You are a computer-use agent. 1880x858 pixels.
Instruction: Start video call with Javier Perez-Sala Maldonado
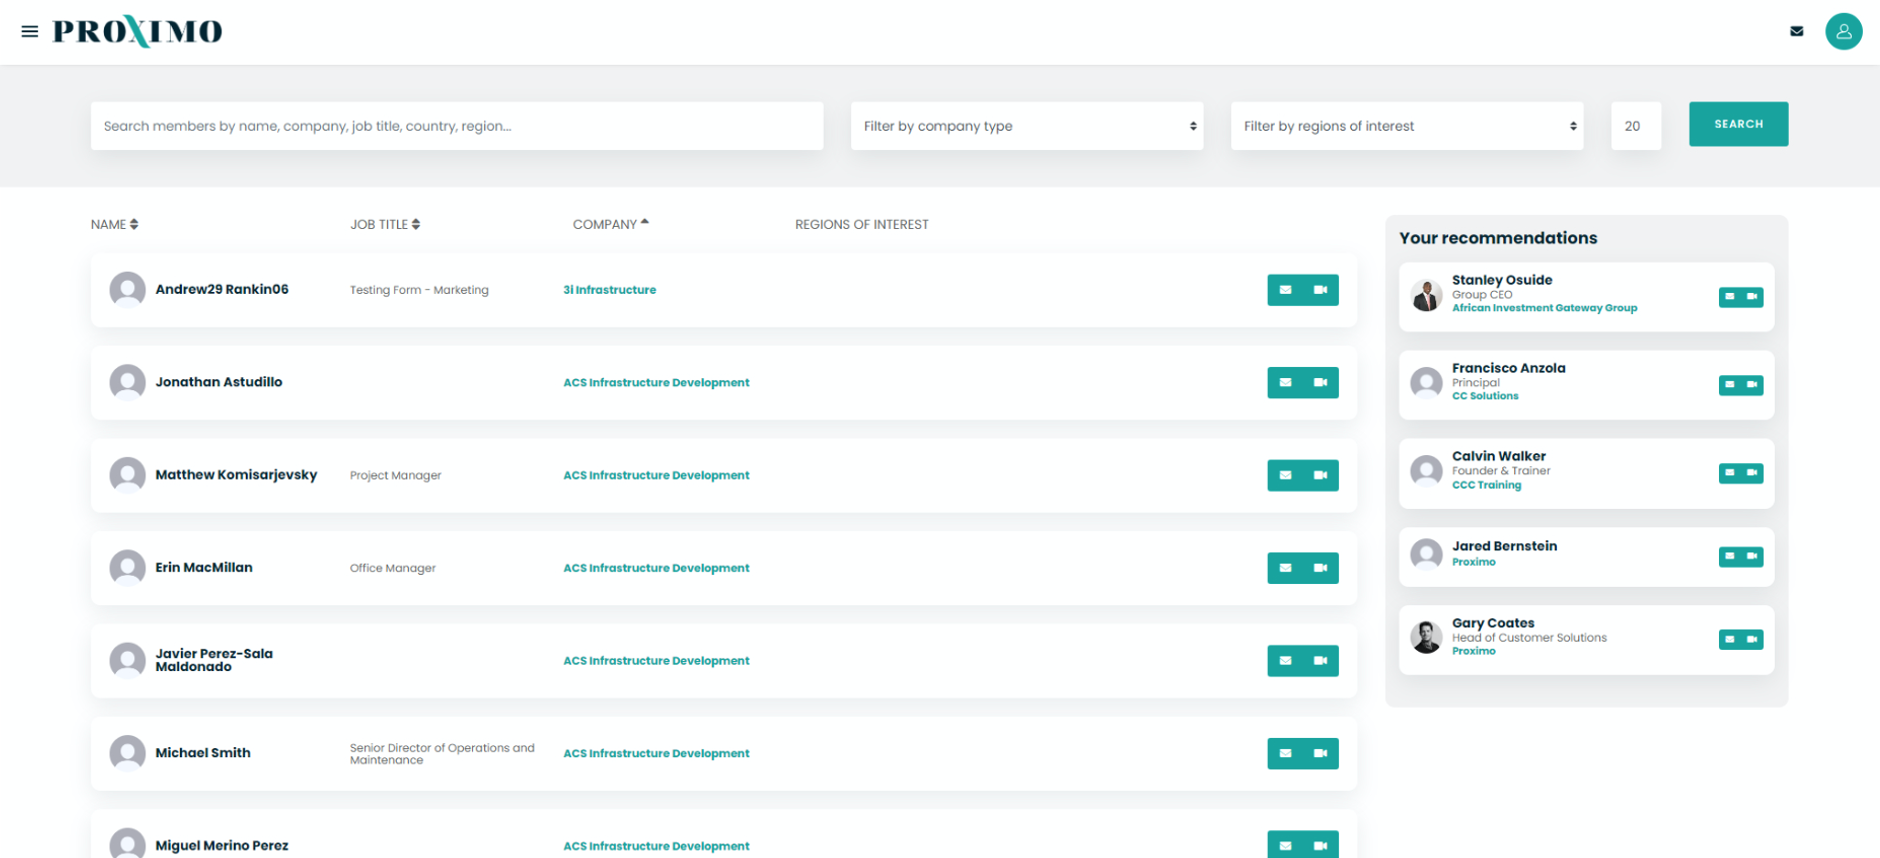(1321, 660)
